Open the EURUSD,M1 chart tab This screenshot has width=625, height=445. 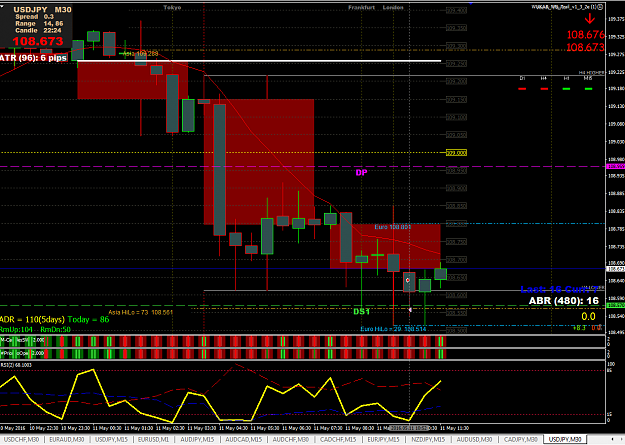153,439
